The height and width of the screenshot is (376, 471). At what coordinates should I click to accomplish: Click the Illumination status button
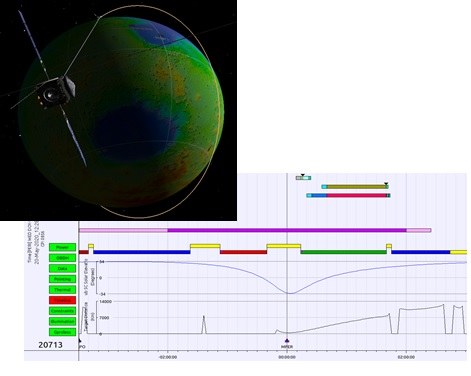pyautogui.click(x=62, y=322)
